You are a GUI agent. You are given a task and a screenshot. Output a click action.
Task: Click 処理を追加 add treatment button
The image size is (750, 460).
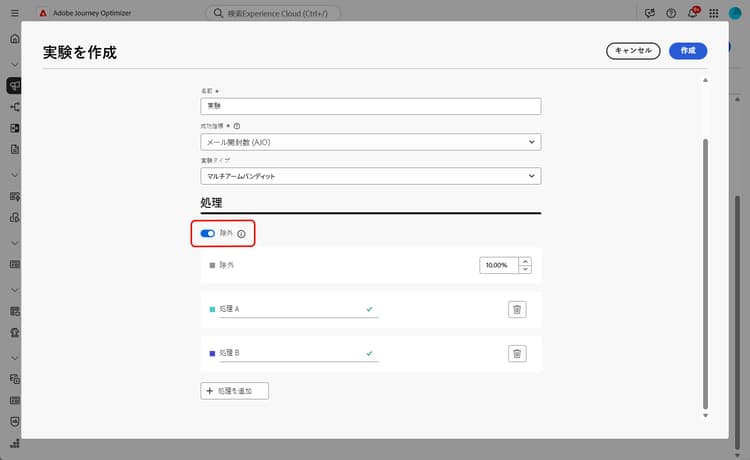[x=234, y=391]
